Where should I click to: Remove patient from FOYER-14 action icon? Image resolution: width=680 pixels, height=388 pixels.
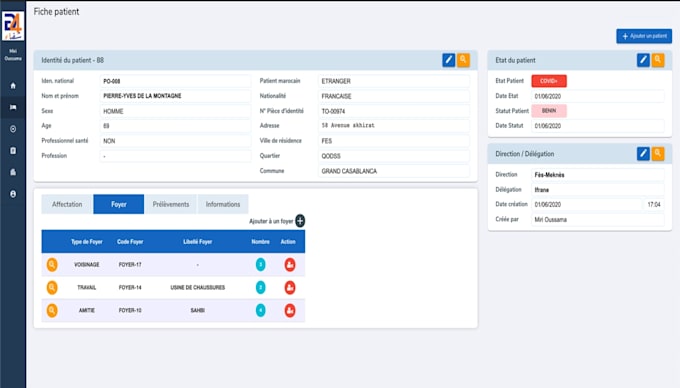290,287
